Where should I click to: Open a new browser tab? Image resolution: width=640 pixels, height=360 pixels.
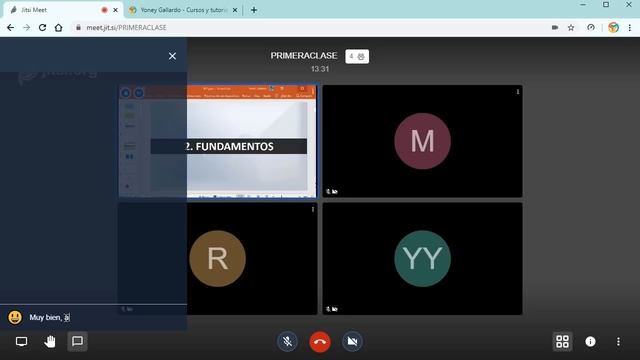click(x=254, y=10)
